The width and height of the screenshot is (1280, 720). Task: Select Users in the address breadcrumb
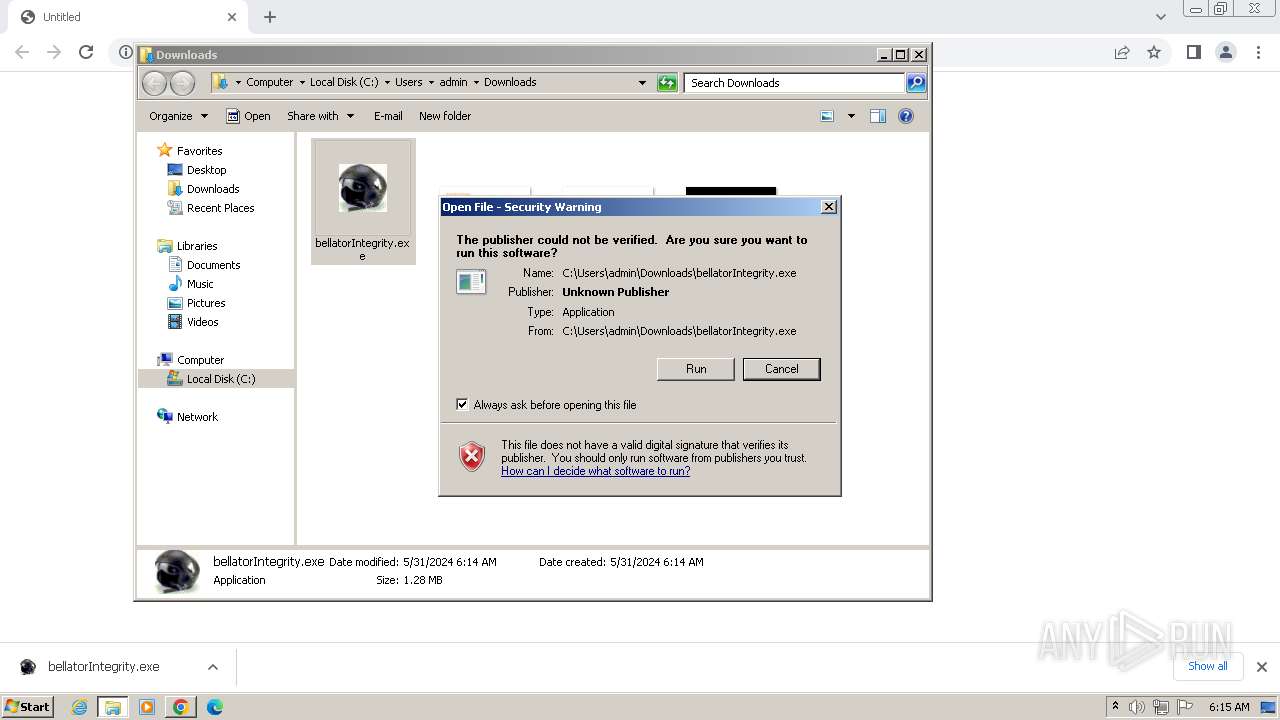[x=408, y=82]
